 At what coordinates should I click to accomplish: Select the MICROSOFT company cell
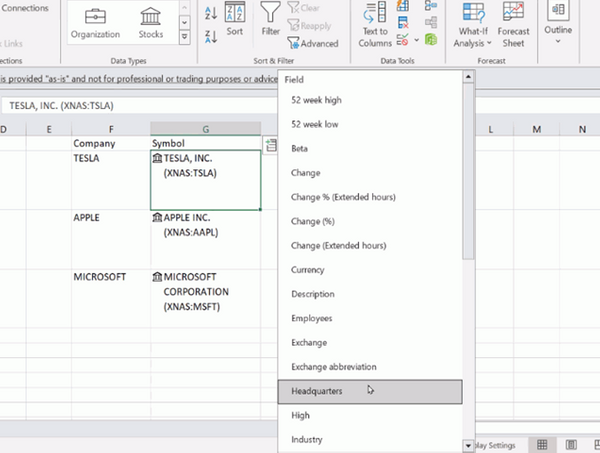click(111, 299)
